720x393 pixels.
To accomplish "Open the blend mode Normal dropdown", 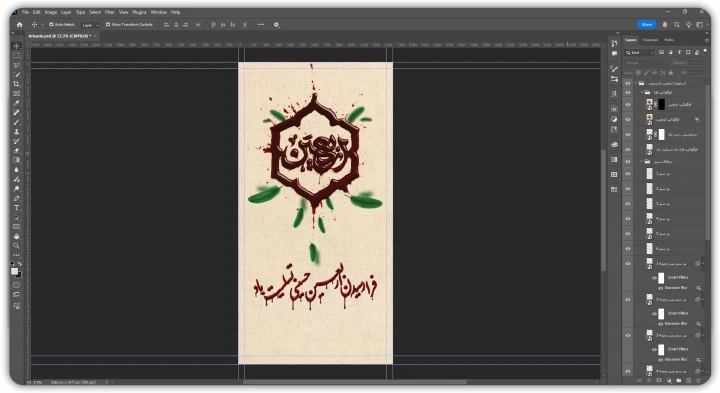I will pyautogui.click(x=647, y=62).
